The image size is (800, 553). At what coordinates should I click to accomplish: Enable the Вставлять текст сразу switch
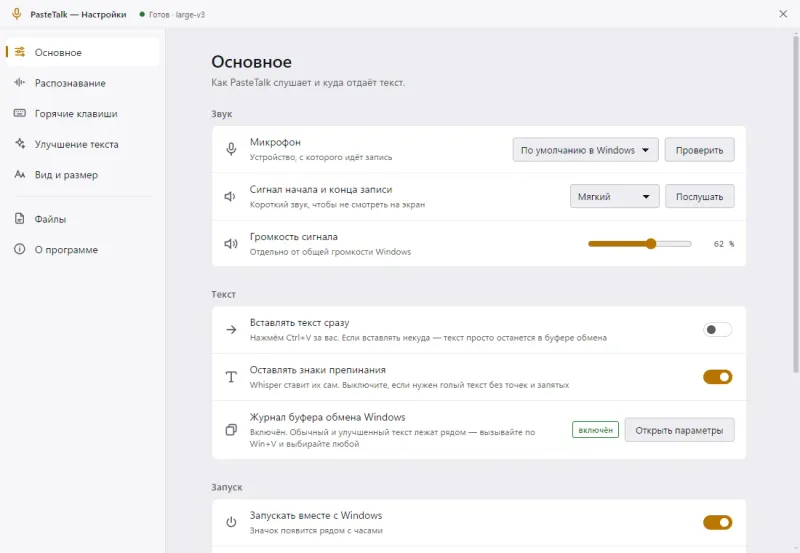tap(717, 330)
